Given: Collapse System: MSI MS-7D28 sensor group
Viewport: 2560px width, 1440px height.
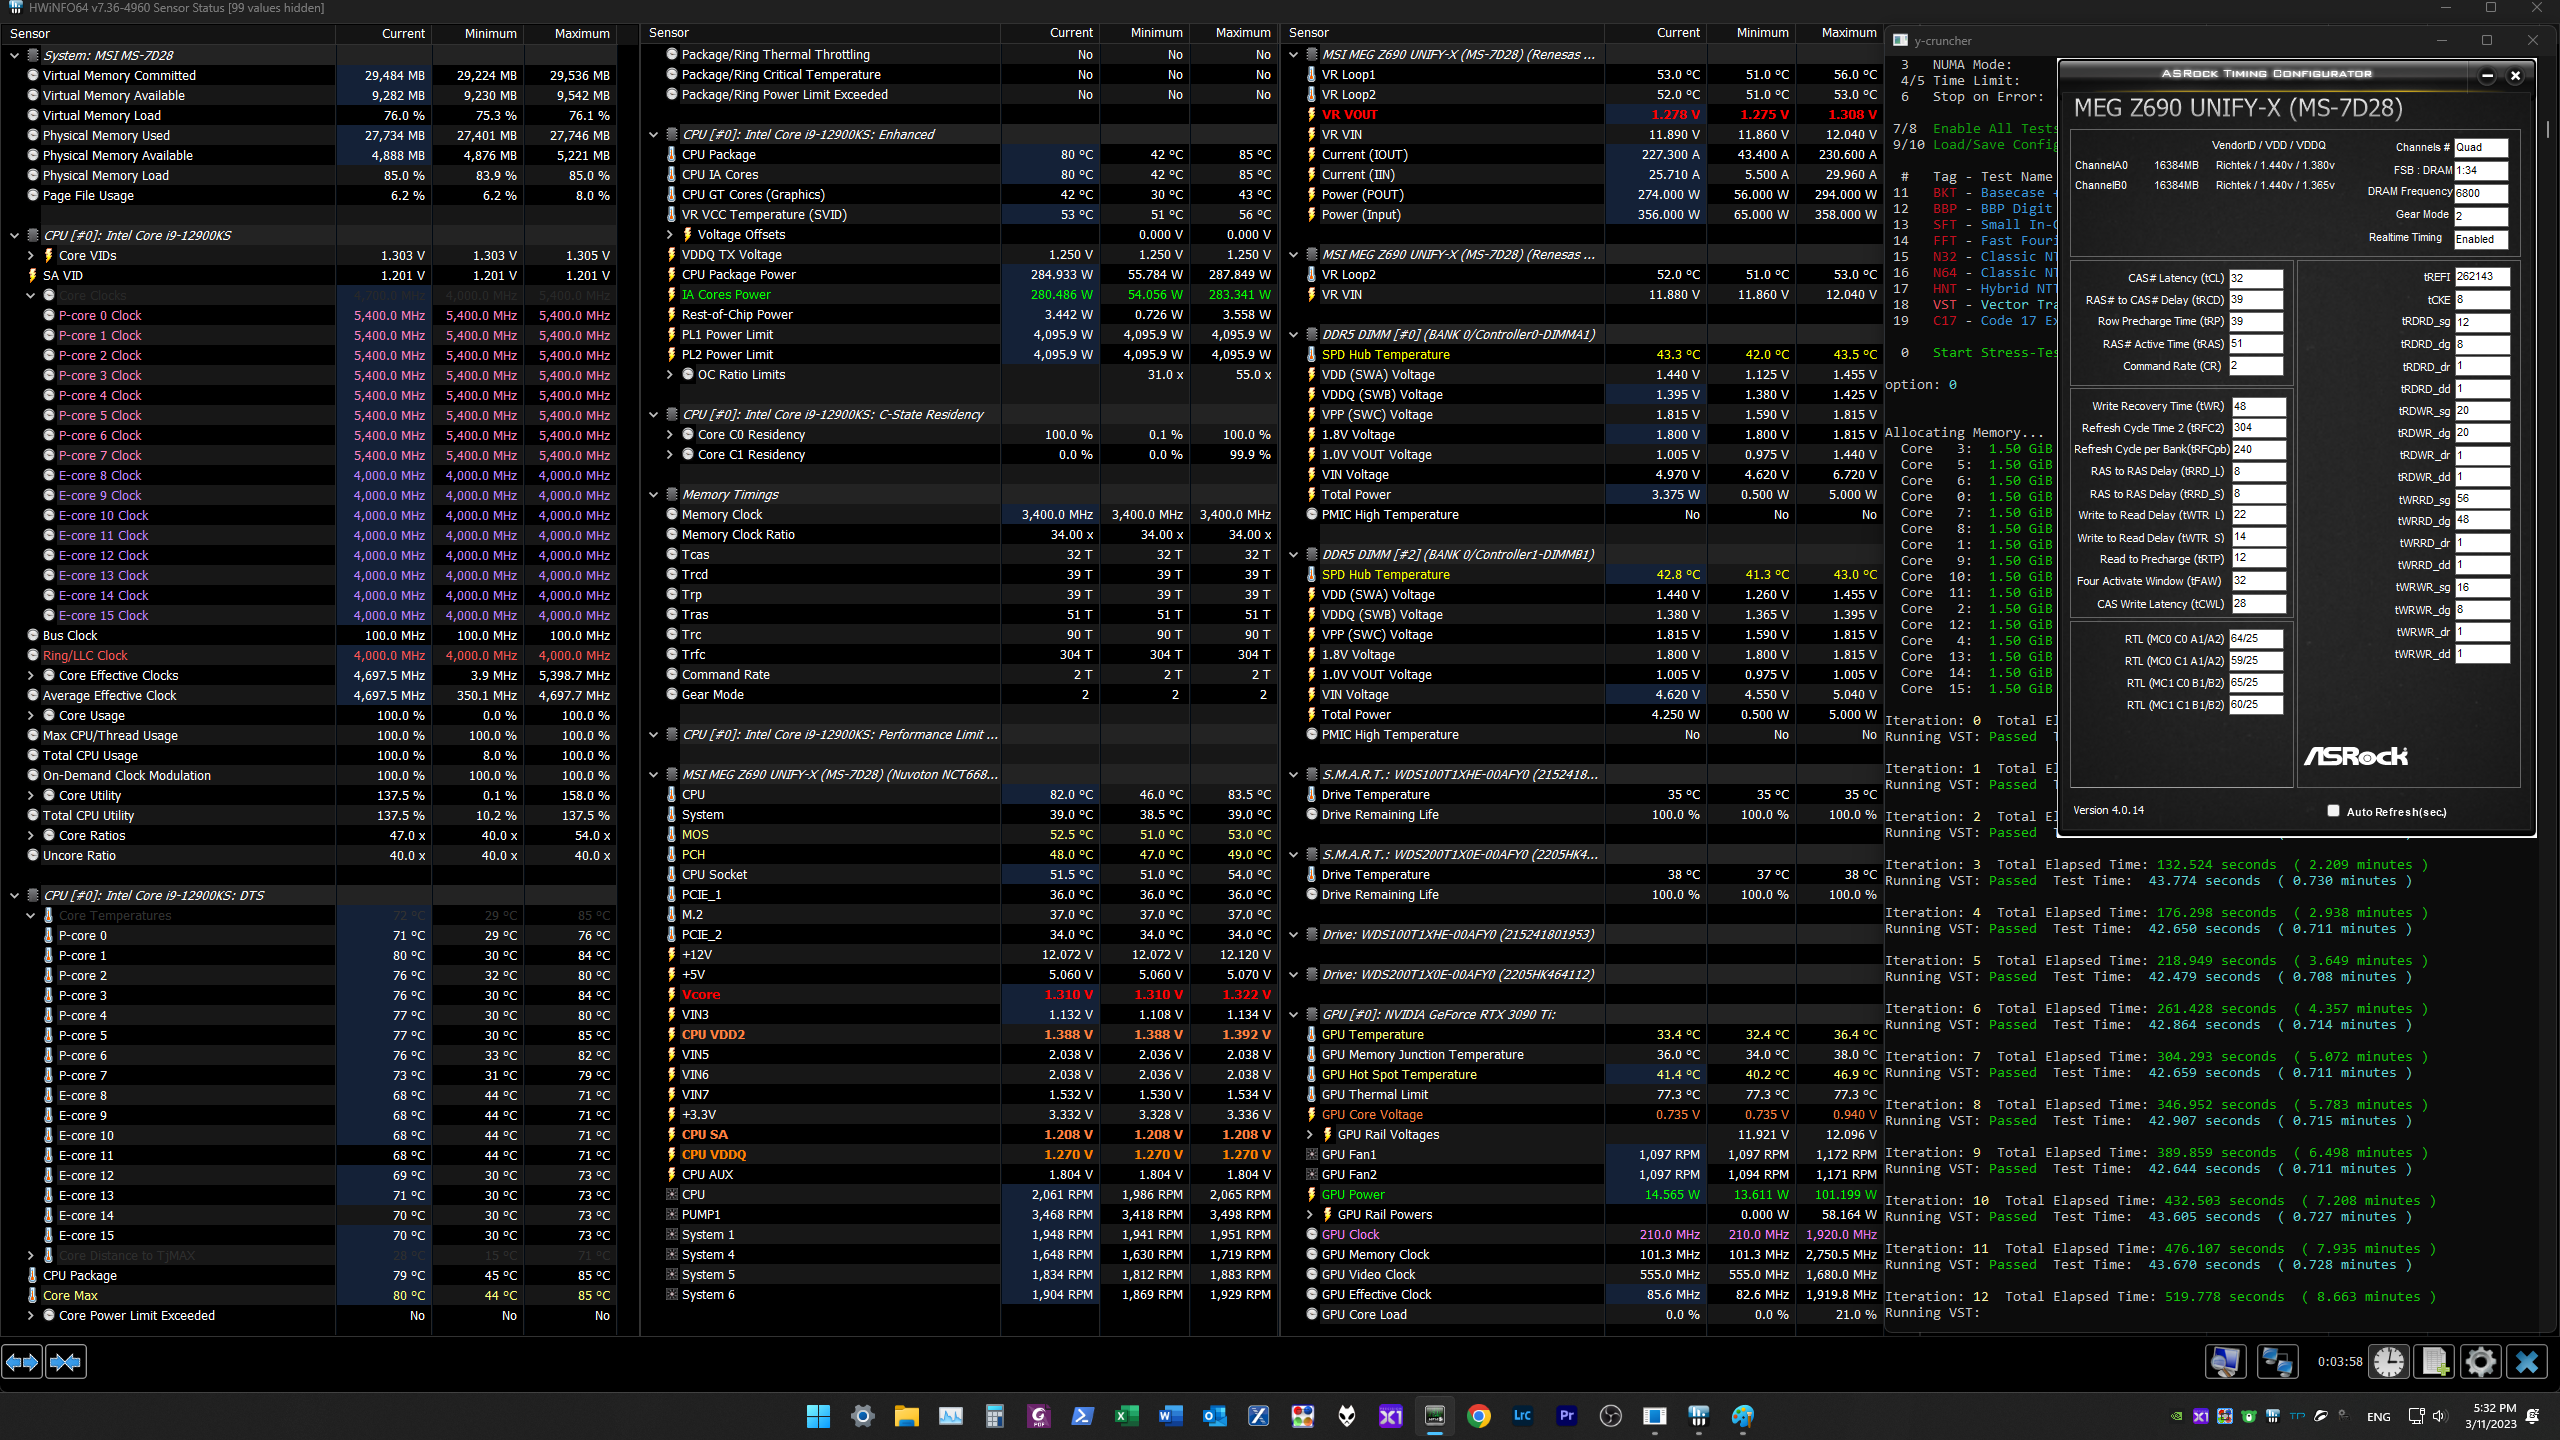Looking at the screenshot, I should (14, 56).
